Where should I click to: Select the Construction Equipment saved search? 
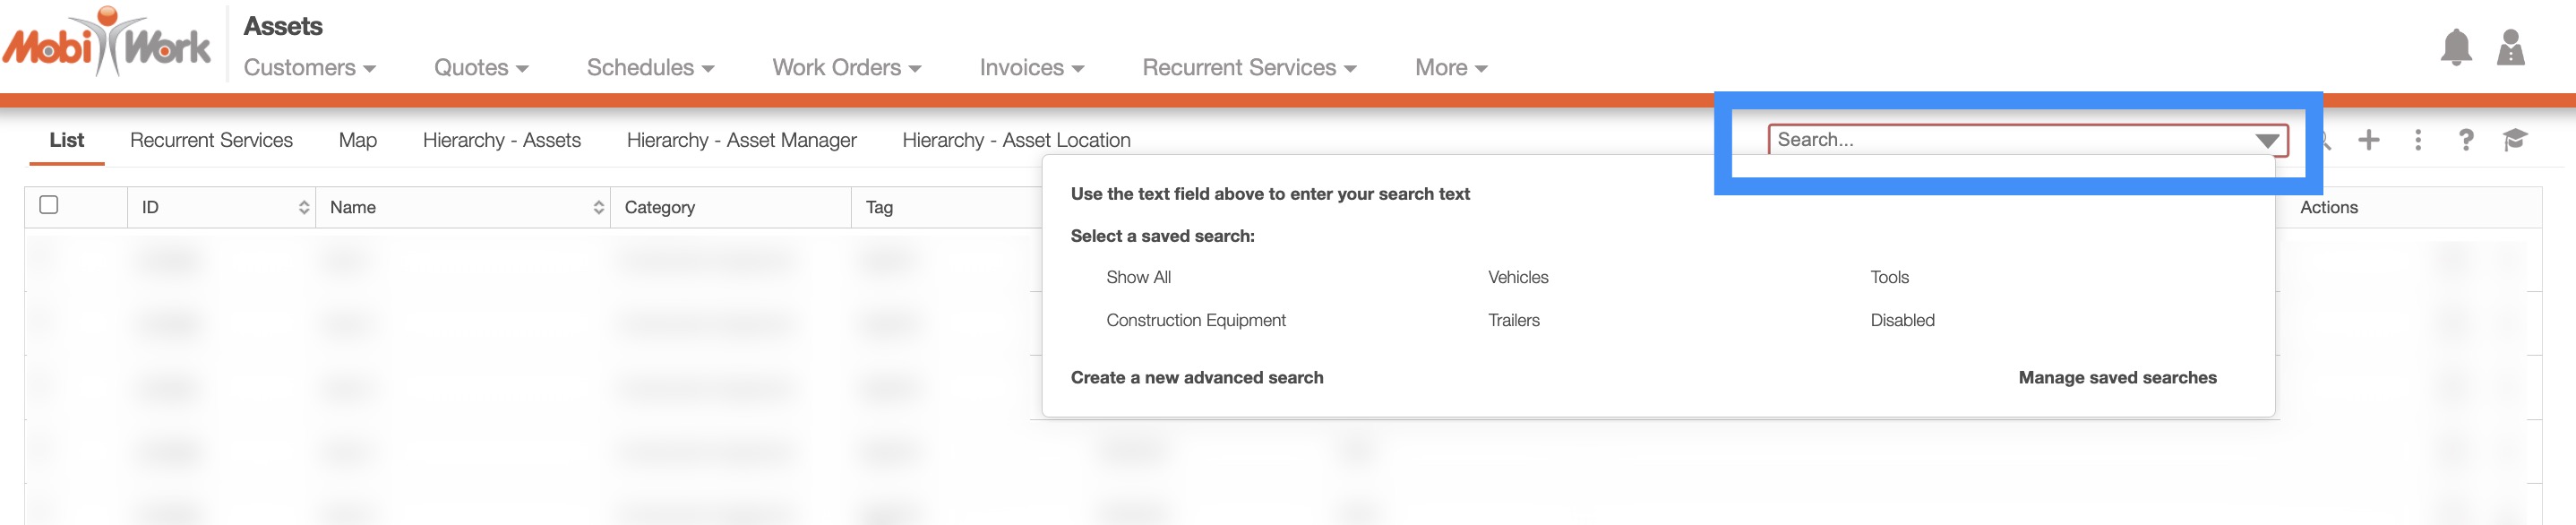coord(1195,320)
